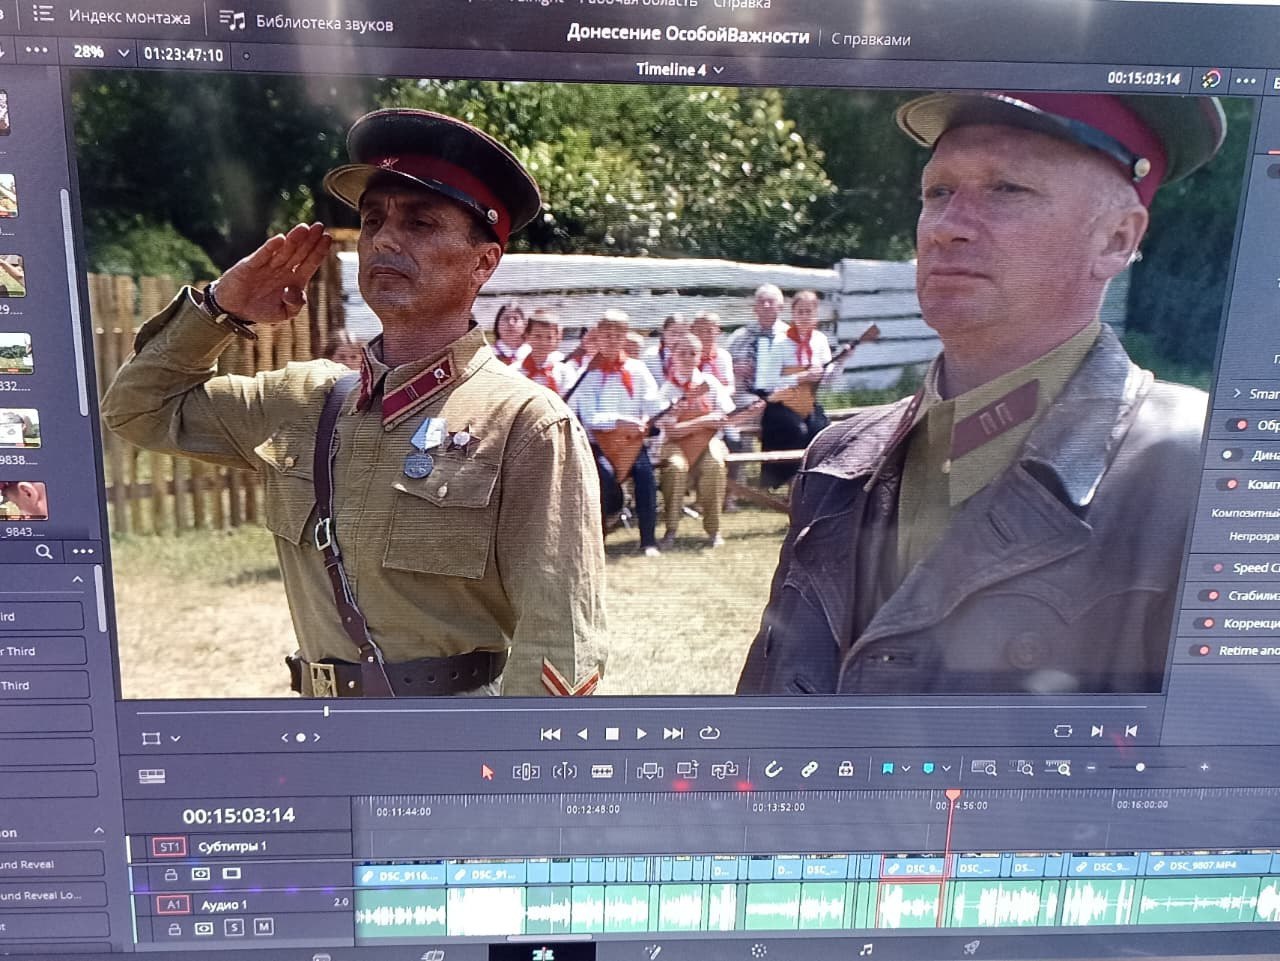Click the source timecode 01:23:47:10

click(183, 54)
